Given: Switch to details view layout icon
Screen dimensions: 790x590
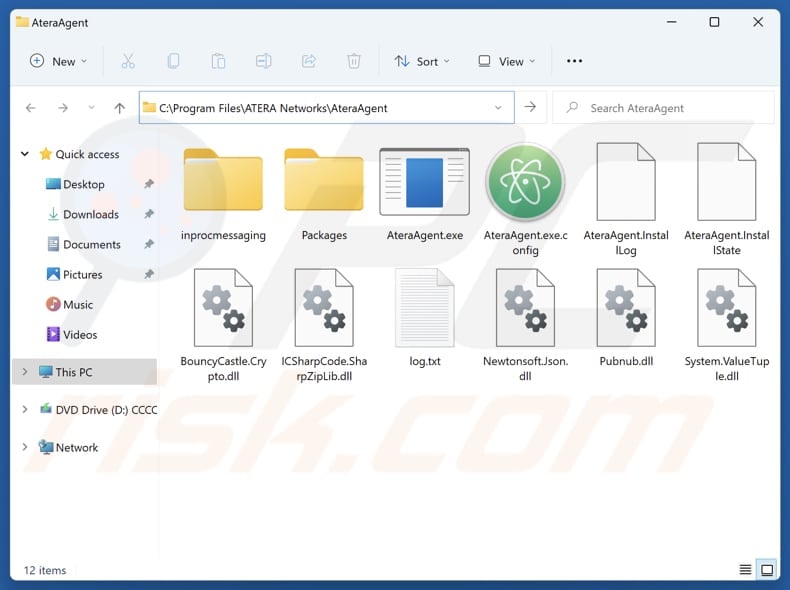Looking at the screenshot, I should point(745,570).
